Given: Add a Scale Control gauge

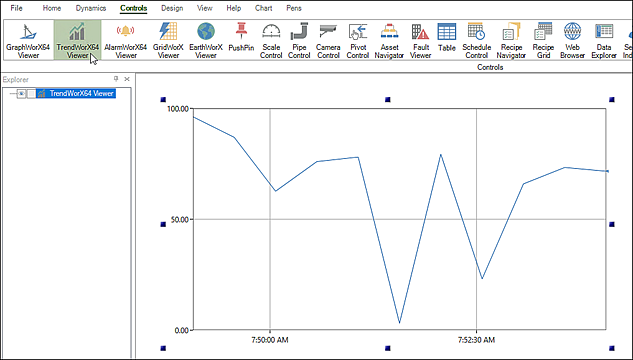Looking at the screenshot, I should 271,41.
